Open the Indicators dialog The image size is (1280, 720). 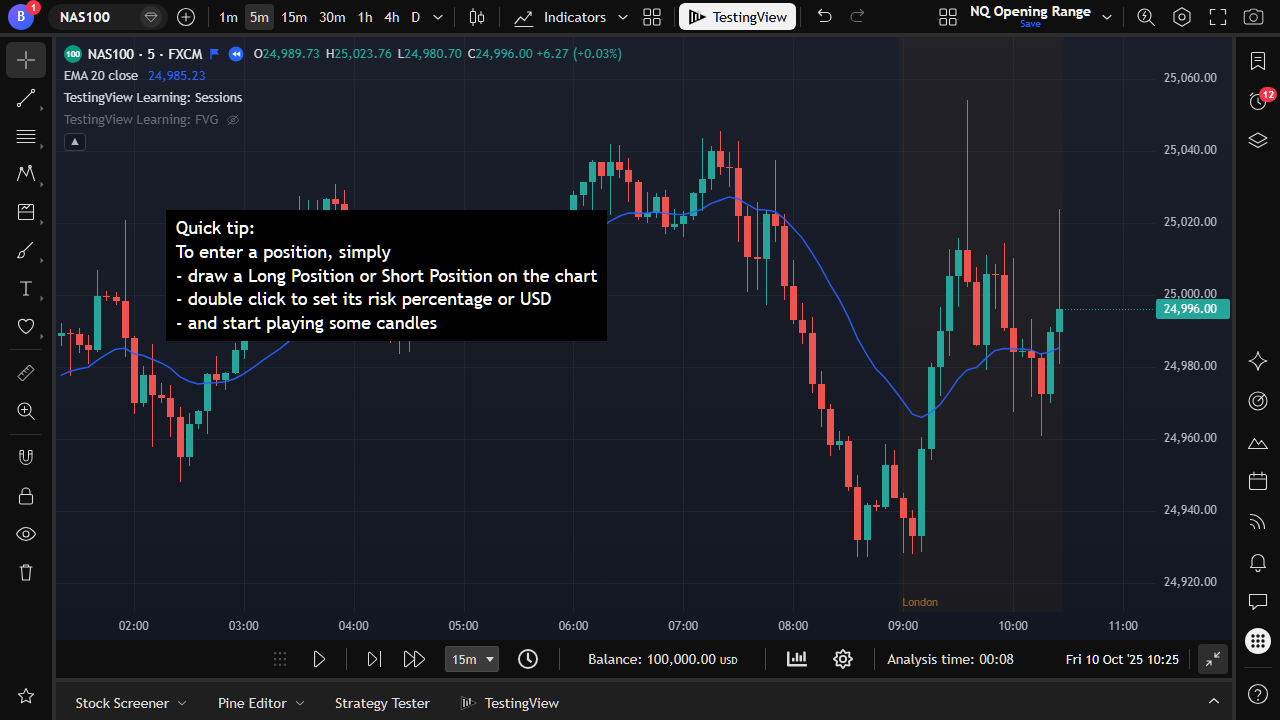[x=560, y=17]
